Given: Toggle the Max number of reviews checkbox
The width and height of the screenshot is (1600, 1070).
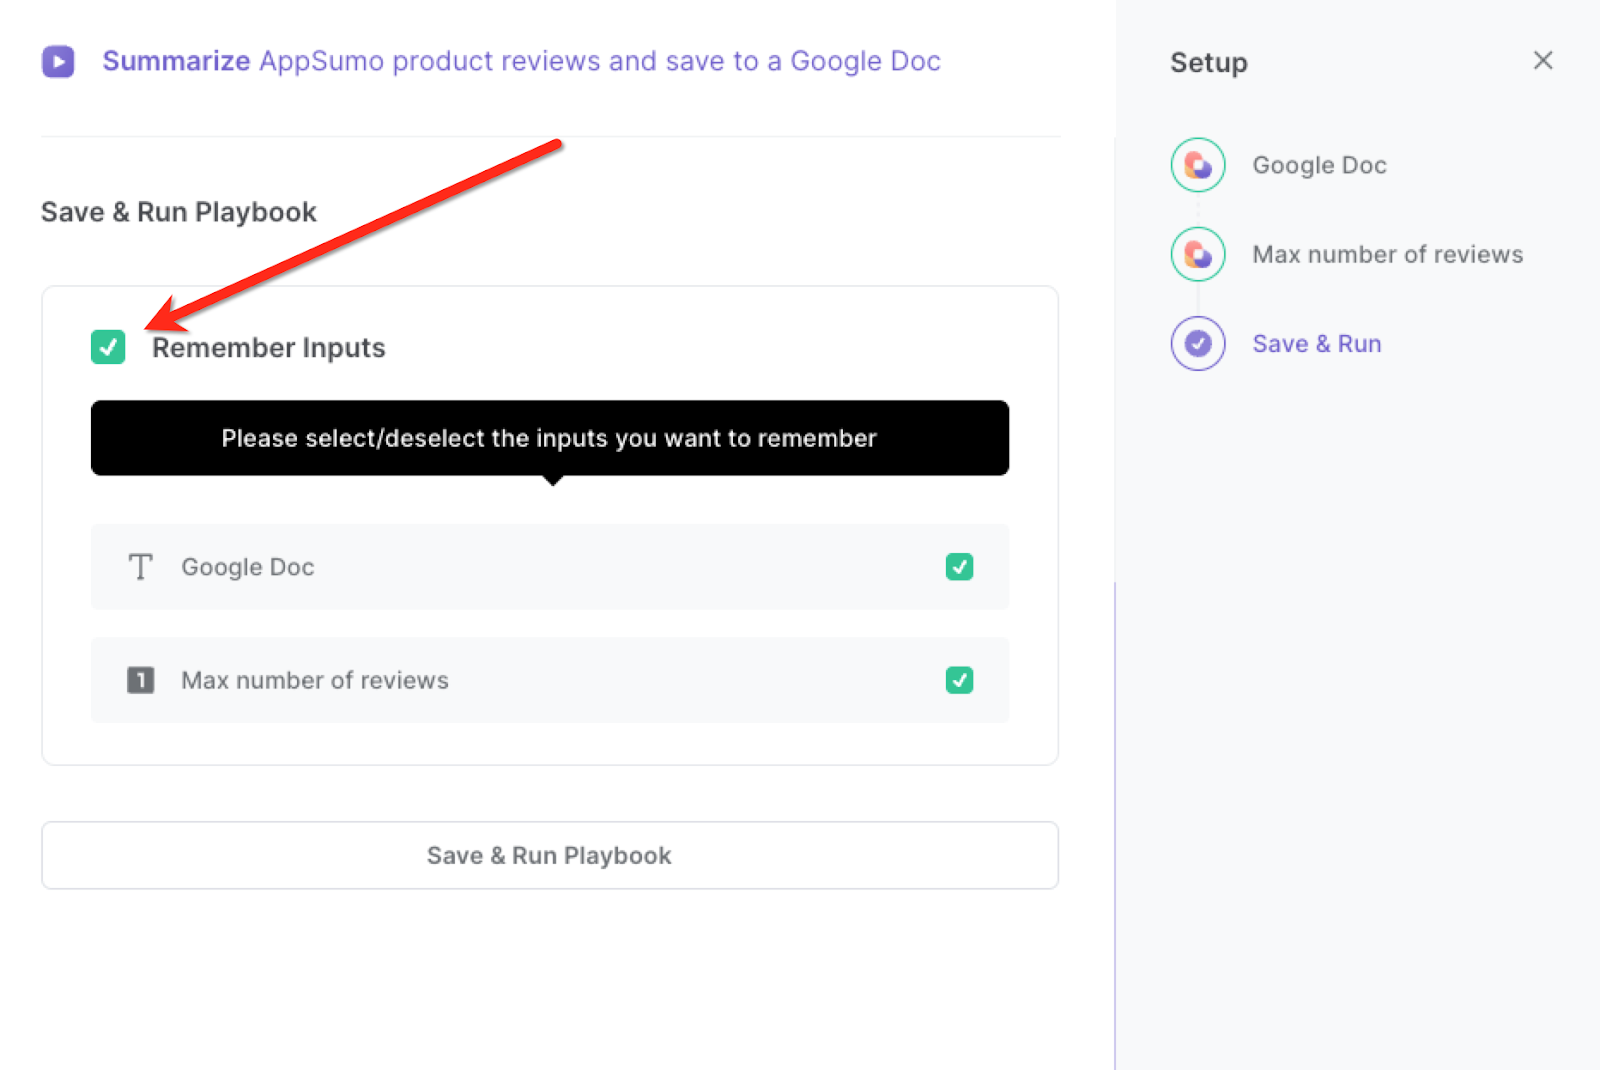Looking at the screenshot, I should click(959, 680).
